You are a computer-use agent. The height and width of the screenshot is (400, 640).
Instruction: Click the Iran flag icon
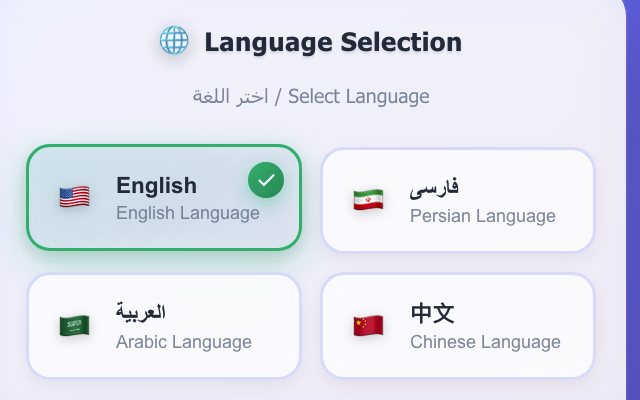368,200
